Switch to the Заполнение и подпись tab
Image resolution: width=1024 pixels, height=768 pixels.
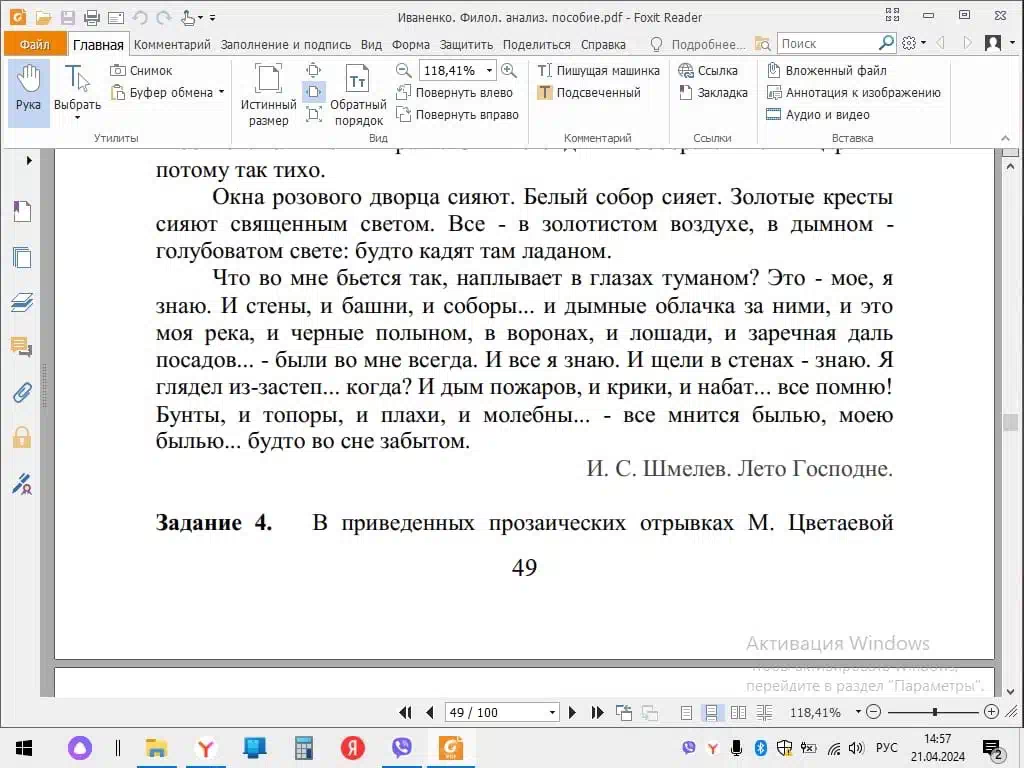tap(285, 44)
